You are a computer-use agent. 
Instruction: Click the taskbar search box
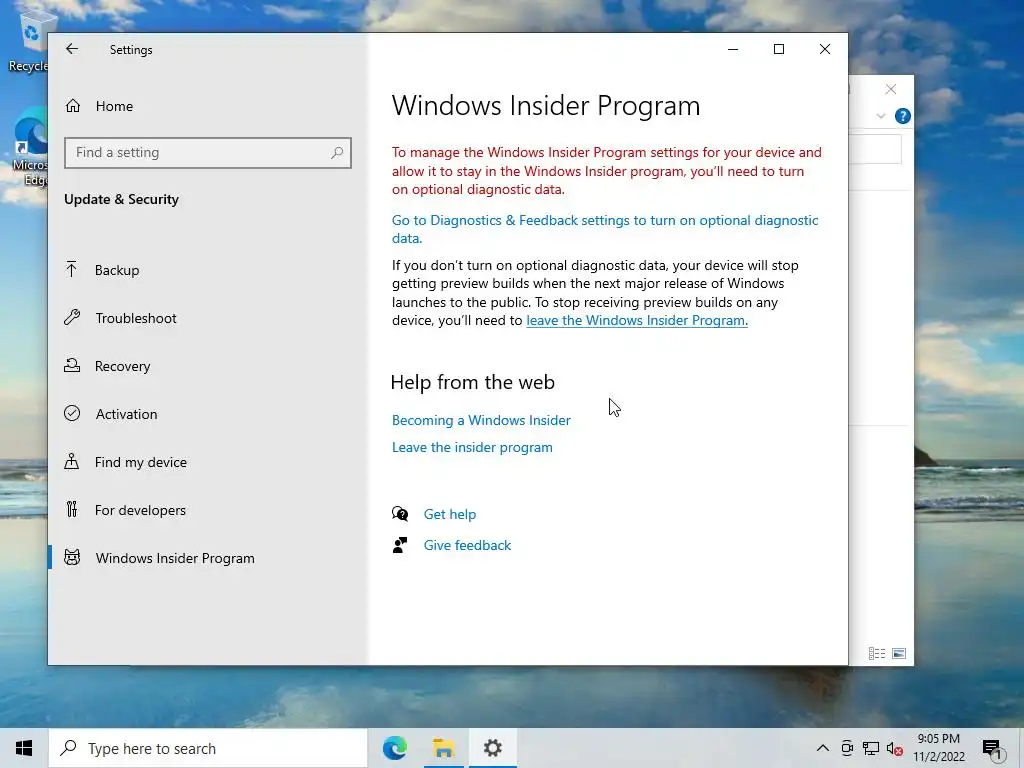pos(208,748)
